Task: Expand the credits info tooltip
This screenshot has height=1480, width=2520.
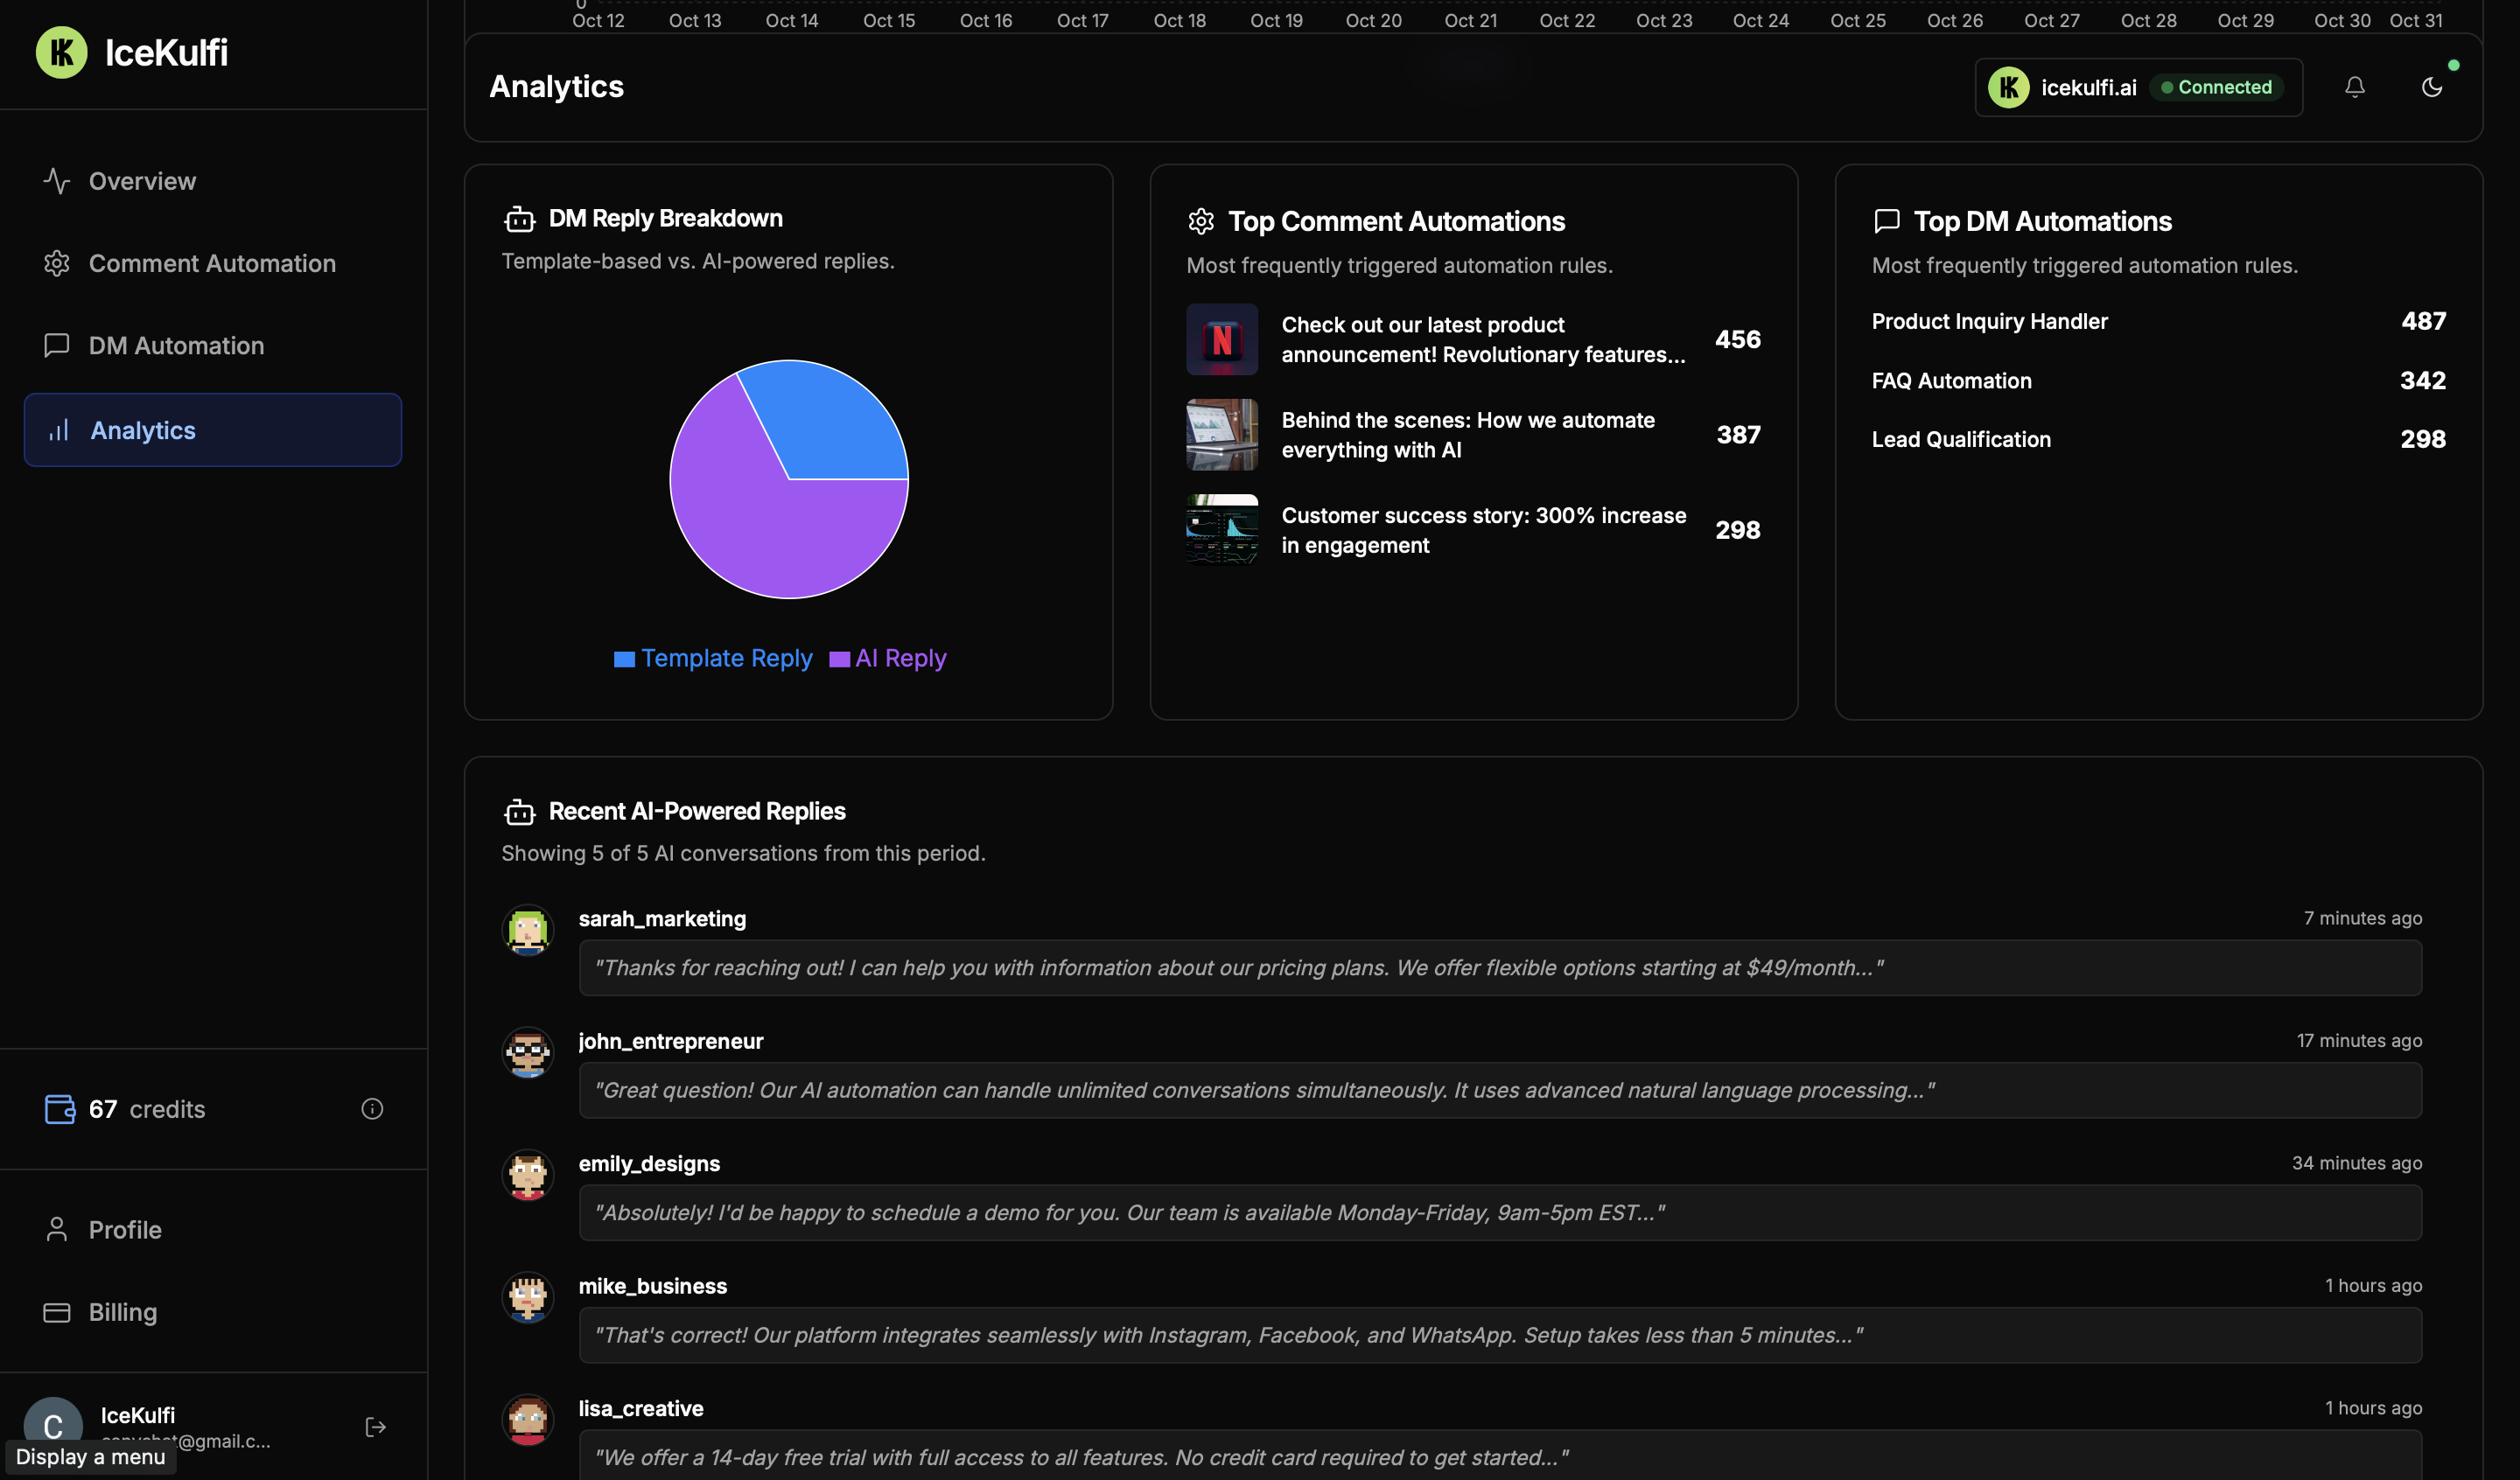Action: click(x=372, y=1108)
